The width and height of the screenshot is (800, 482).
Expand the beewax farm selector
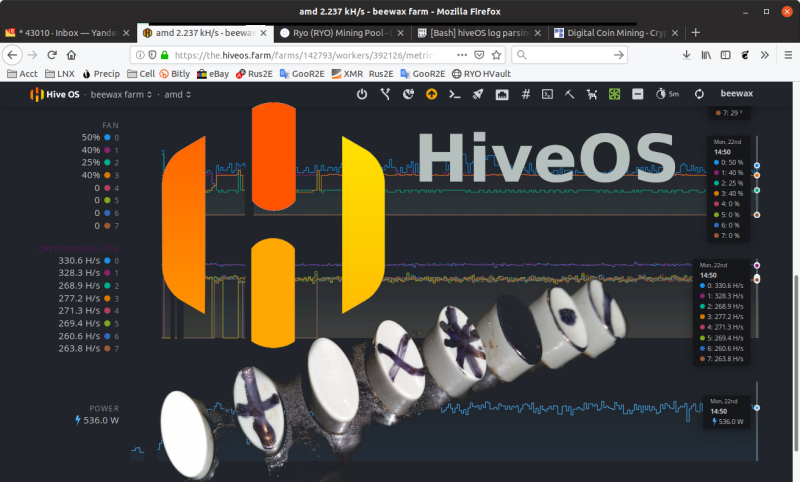(x=121, y=94)
